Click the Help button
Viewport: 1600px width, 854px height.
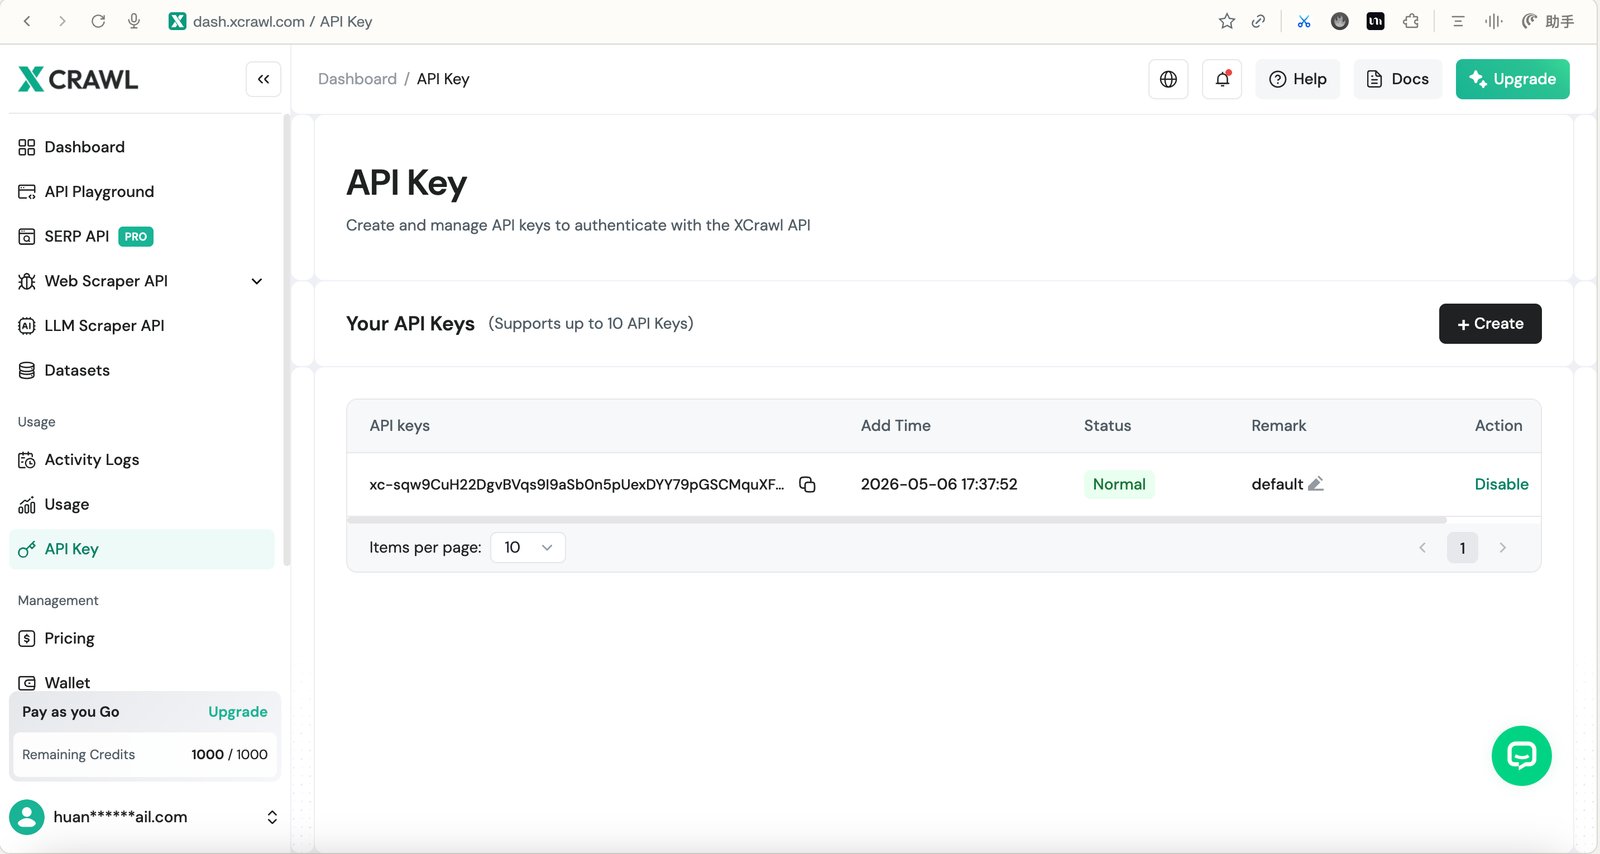1298,79
